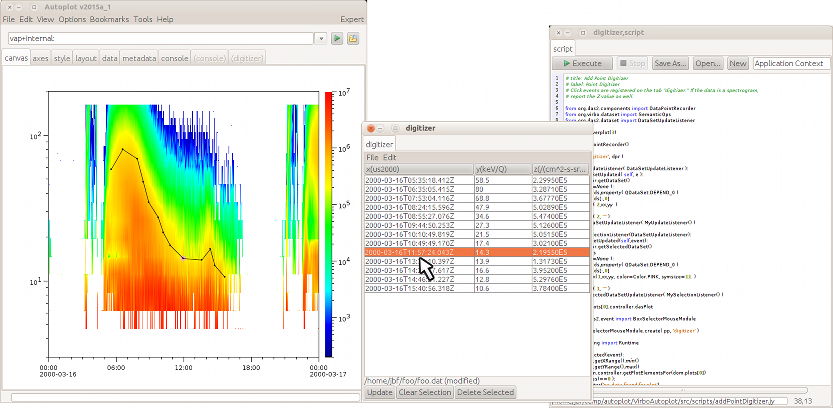Click the Expert mode label
The image size is (833, 408).
pyautogui.click(x=352, y=19)
